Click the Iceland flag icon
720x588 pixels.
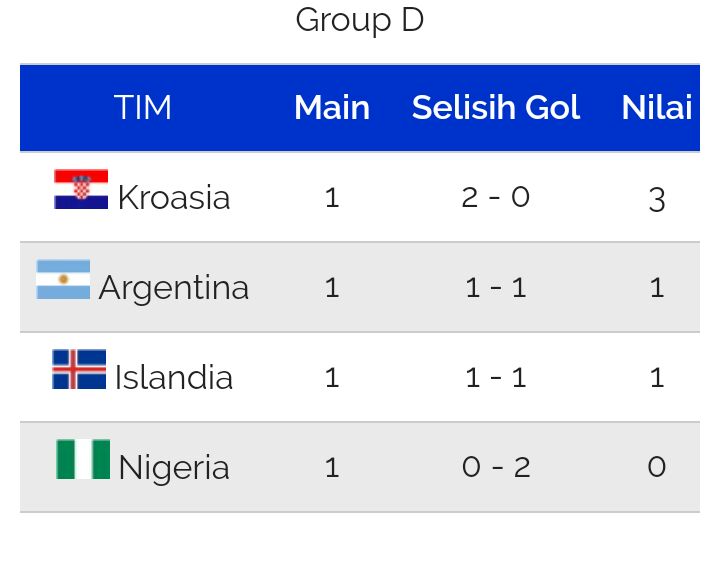coord(79,369)
